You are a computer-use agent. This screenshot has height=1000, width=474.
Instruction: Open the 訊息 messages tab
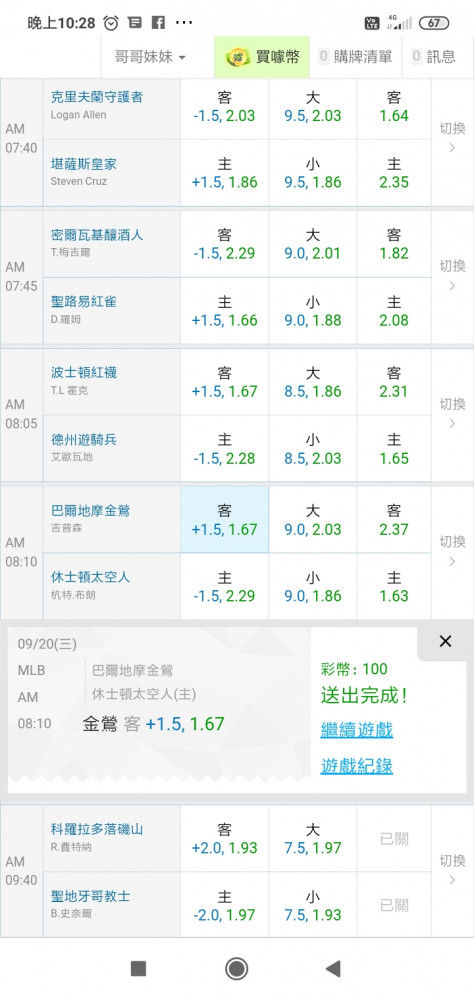tap(434, 57)
